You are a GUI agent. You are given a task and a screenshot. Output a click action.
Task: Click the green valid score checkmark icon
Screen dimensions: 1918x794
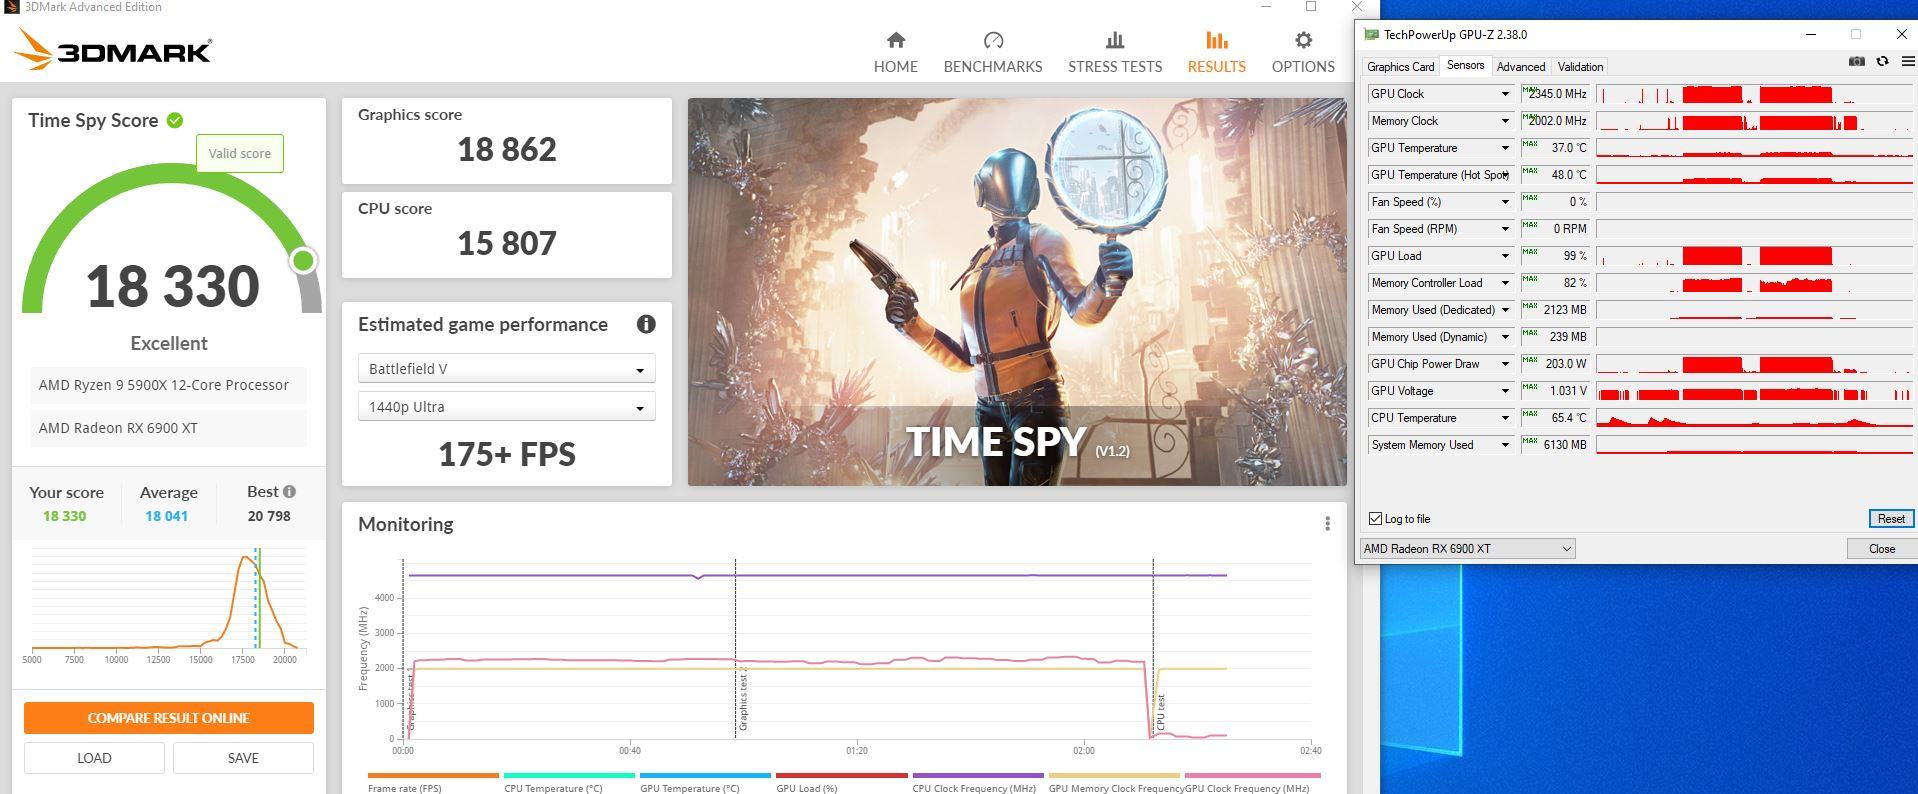[175, 120]
